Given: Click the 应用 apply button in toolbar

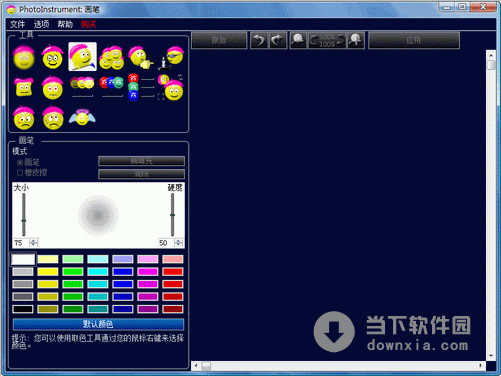Looking at the screenshot, I should (x=414, y=40).
